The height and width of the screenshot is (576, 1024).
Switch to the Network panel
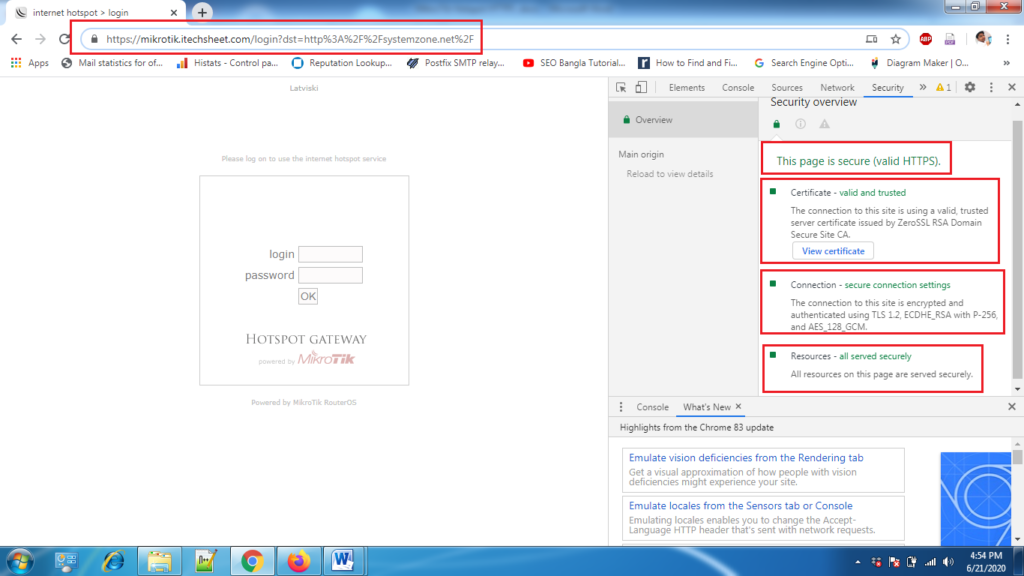click(x=837, y=88)
